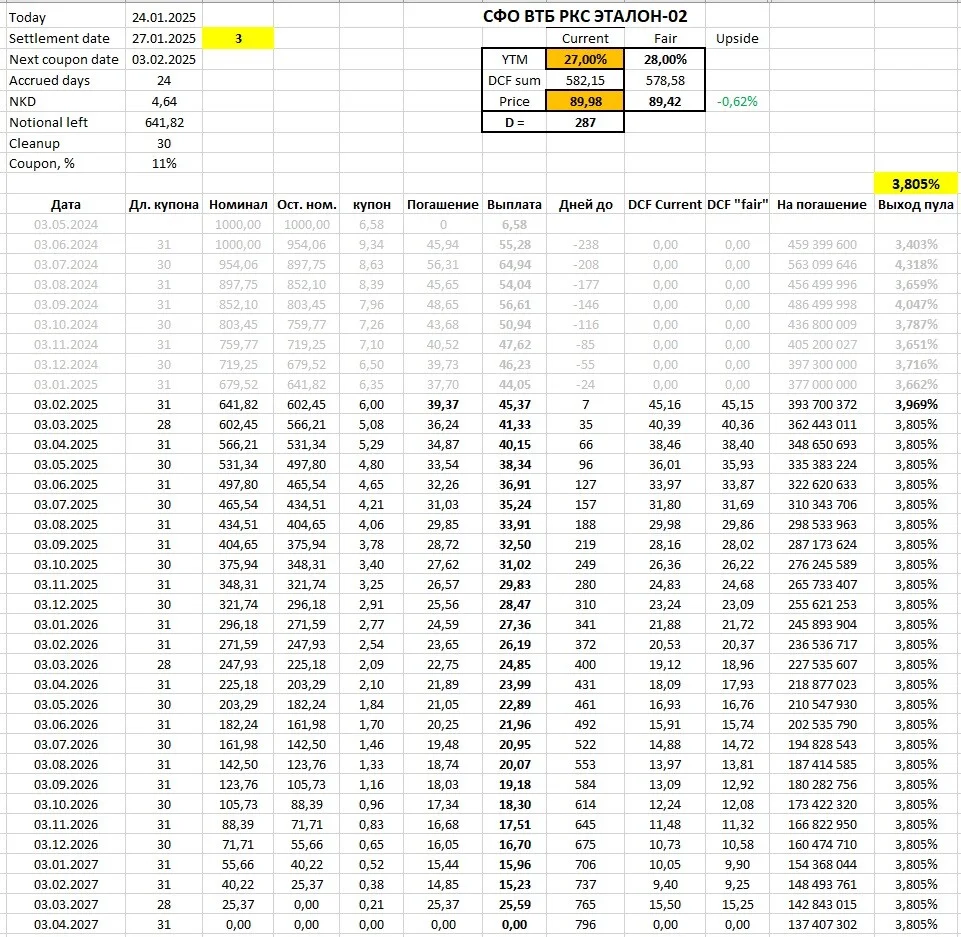Click the Fair Price cell 89,42

665,101
